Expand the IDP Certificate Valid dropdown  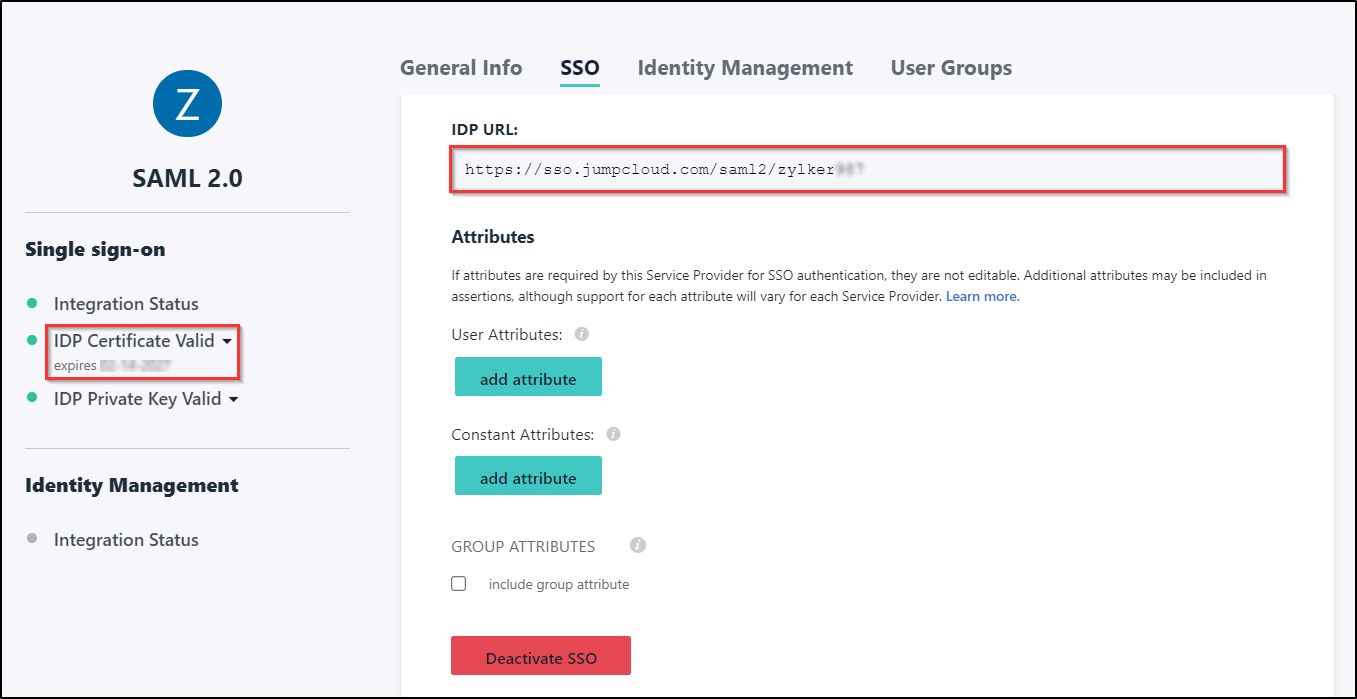point(229,341)
